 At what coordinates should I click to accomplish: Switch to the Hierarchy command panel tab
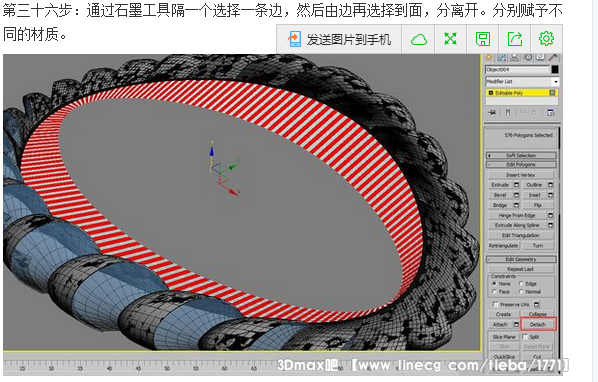[514, 58]
